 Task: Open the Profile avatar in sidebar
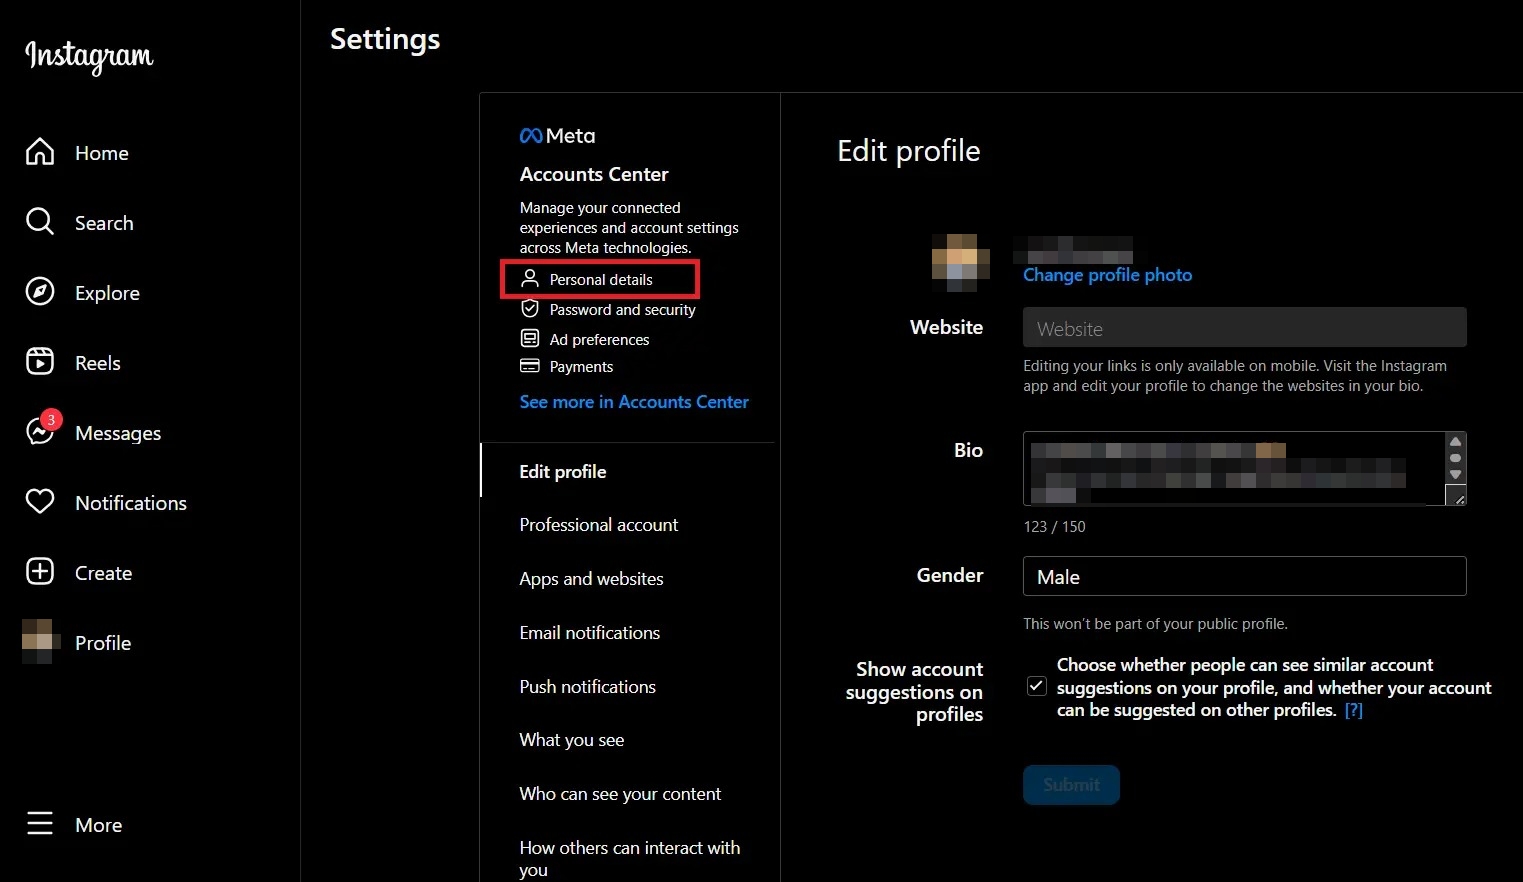coord(40,642)
